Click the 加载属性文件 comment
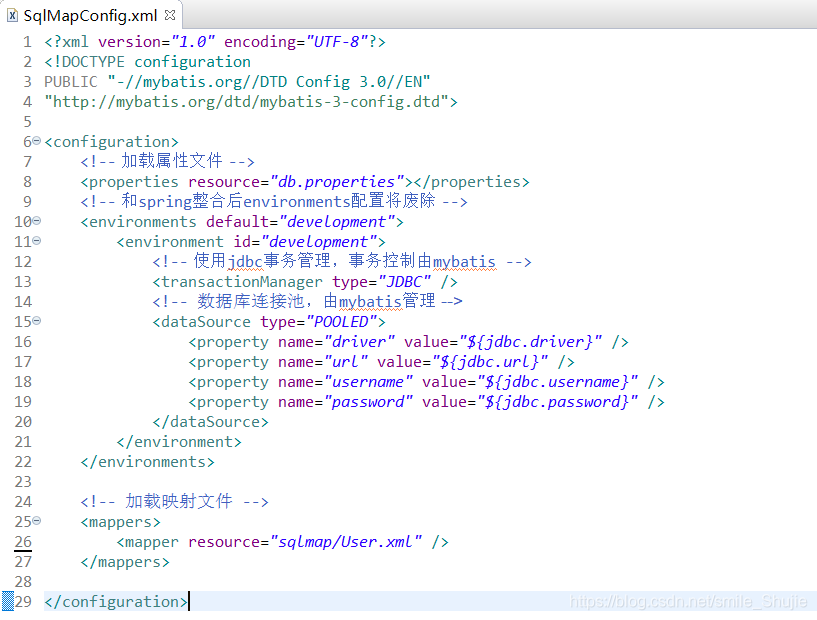The width and height of the screenshot is (817, 620). tap(167, 162)
